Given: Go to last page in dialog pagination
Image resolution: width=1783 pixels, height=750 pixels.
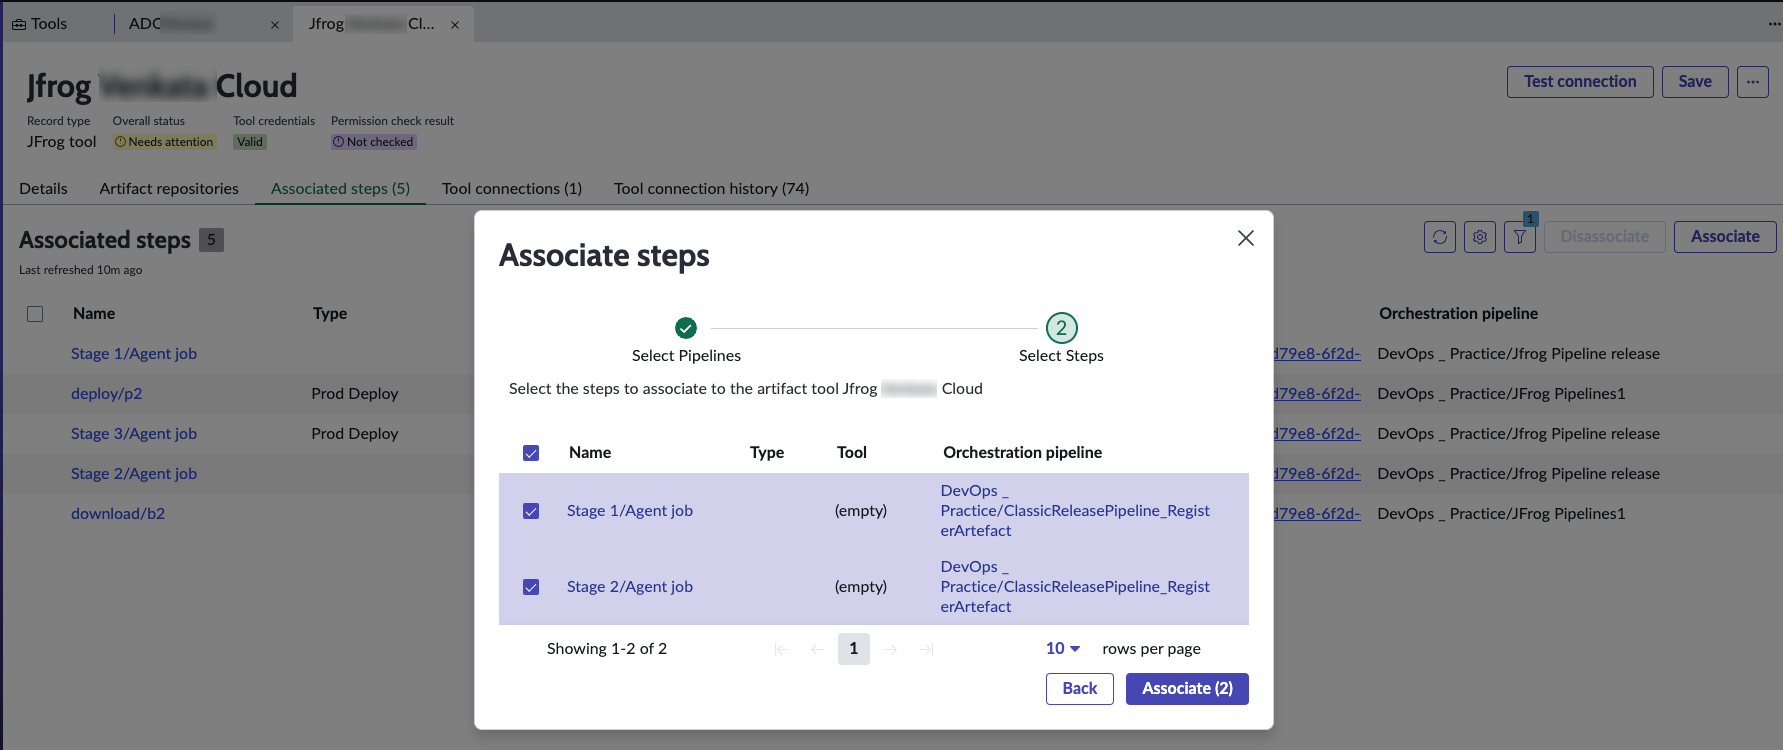Looking at the screenshot, I should click(x=926, y=649).
